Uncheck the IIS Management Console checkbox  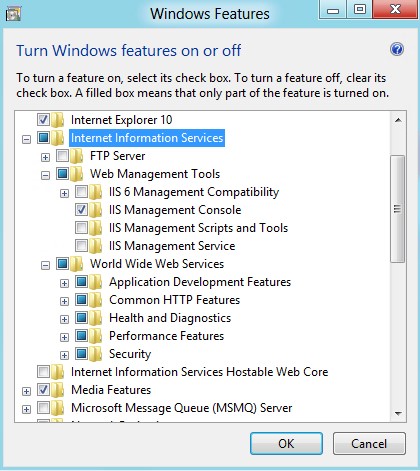click(x=81, y=209)
